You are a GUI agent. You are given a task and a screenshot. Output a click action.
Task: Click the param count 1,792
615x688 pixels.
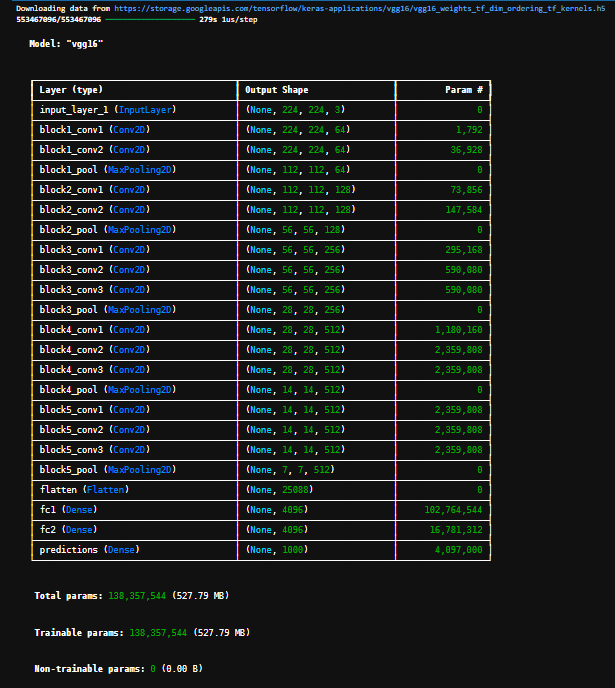[x=469, y=130]
